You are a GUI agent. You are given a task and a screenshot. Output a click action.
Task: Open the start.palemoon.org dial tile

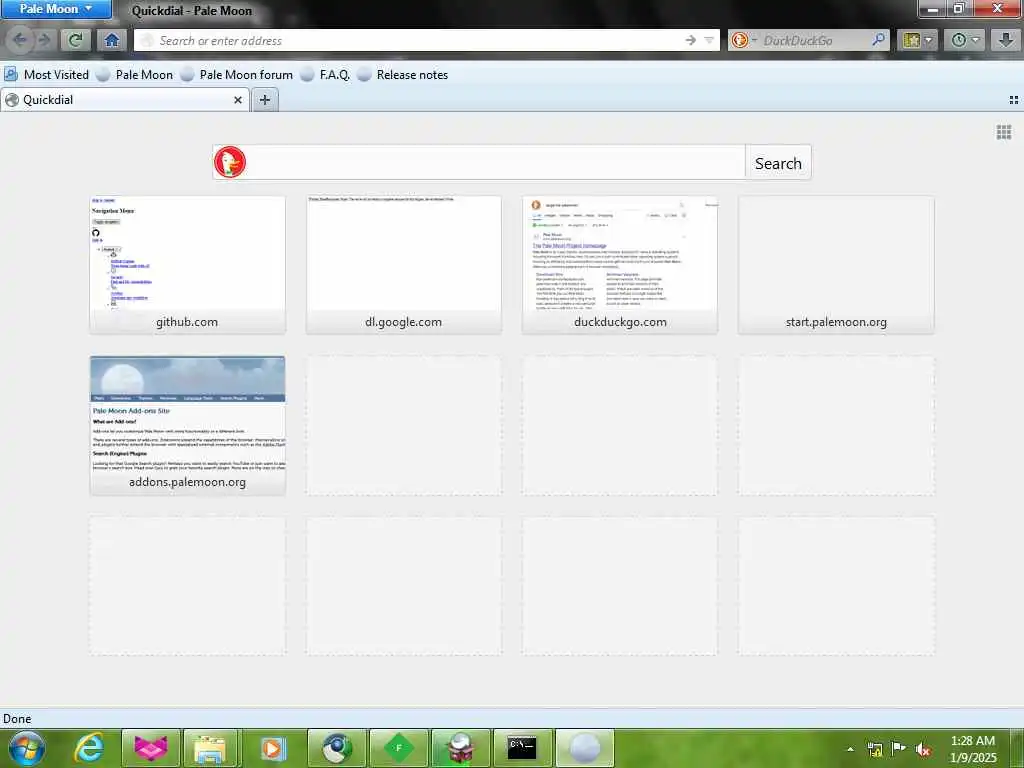(x=836, y=265)
